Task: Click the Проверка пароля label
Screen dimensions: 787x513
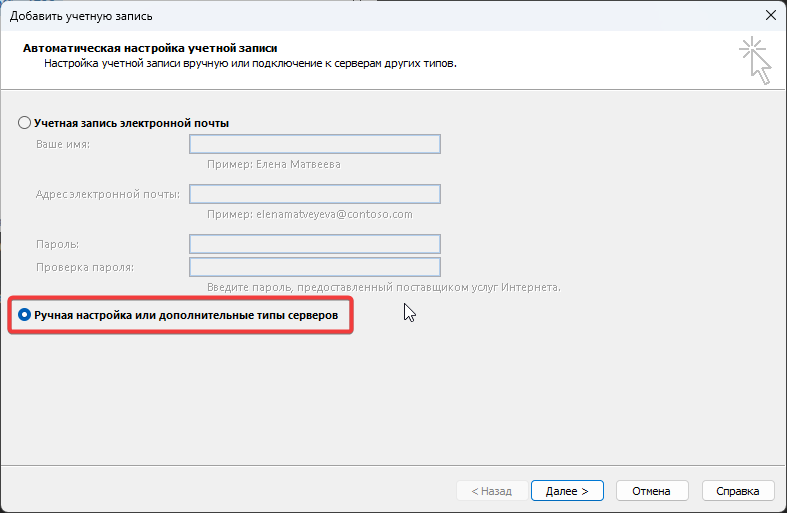Action: click(x=84, y=267)
